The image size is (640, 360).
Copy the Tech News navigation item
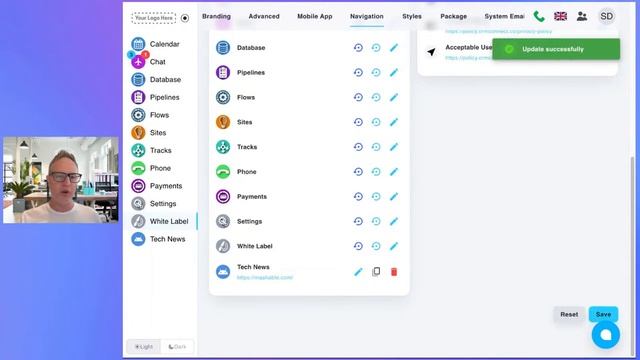pyautogui.click(x=376, y=272)
